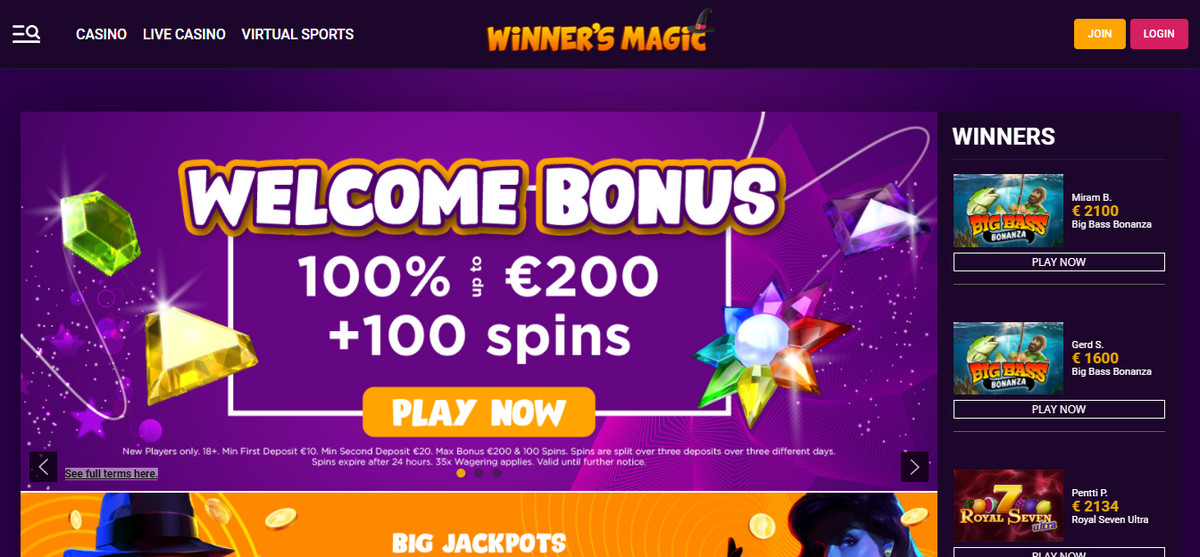1200x557 pixels.
Task: Open the Casino menu item
Action: point(101,34)
